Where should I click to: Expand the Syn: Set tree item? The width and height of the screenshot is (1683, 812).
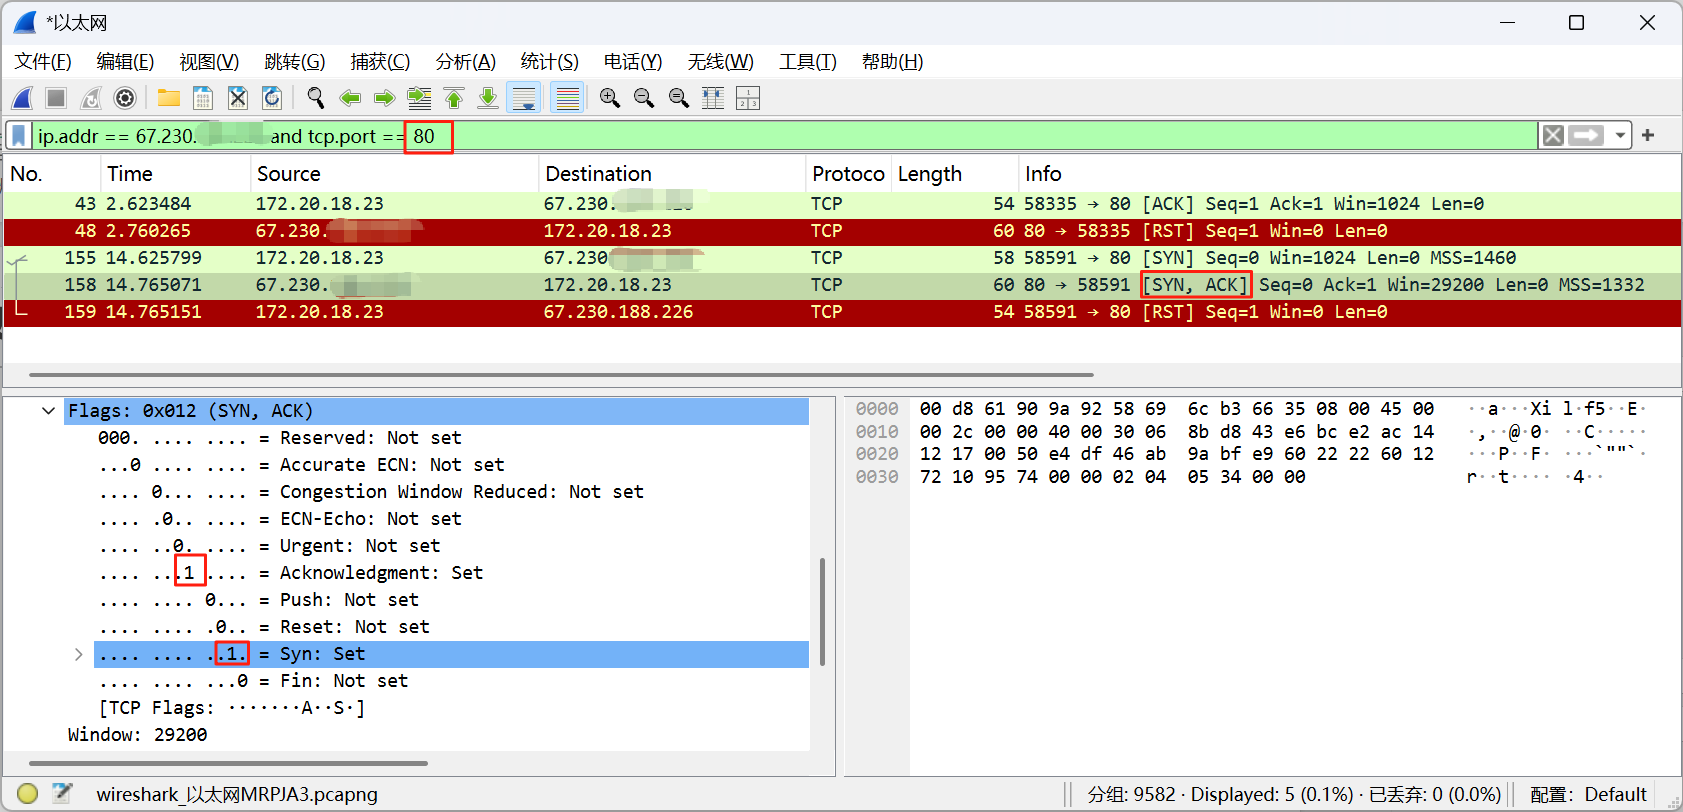coord(78,654)
